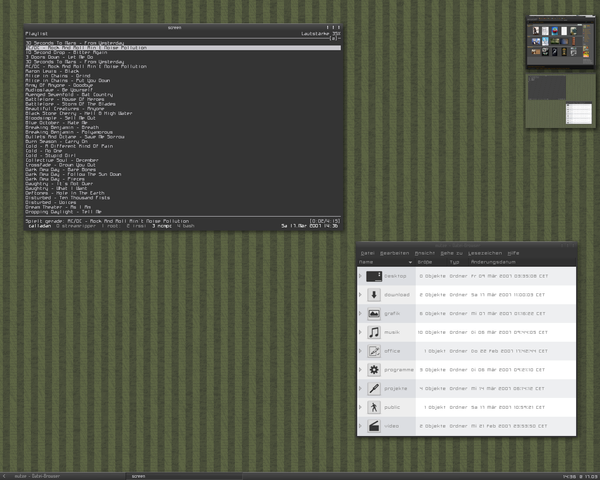The height and width of the screenshot is (480, 600).
Task: Select 'Black Stone Cherry - Hell & High Water'
Action: click(79, 113)
